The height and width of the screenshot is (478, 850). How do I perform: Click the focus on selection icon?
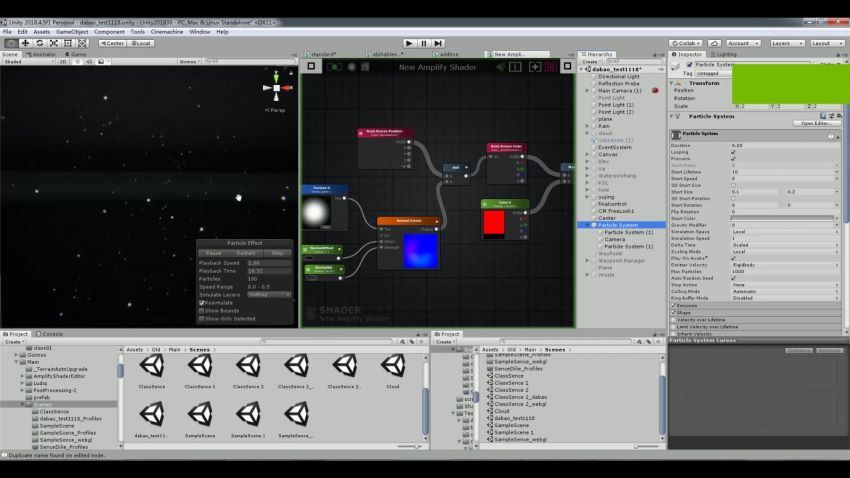515,67
